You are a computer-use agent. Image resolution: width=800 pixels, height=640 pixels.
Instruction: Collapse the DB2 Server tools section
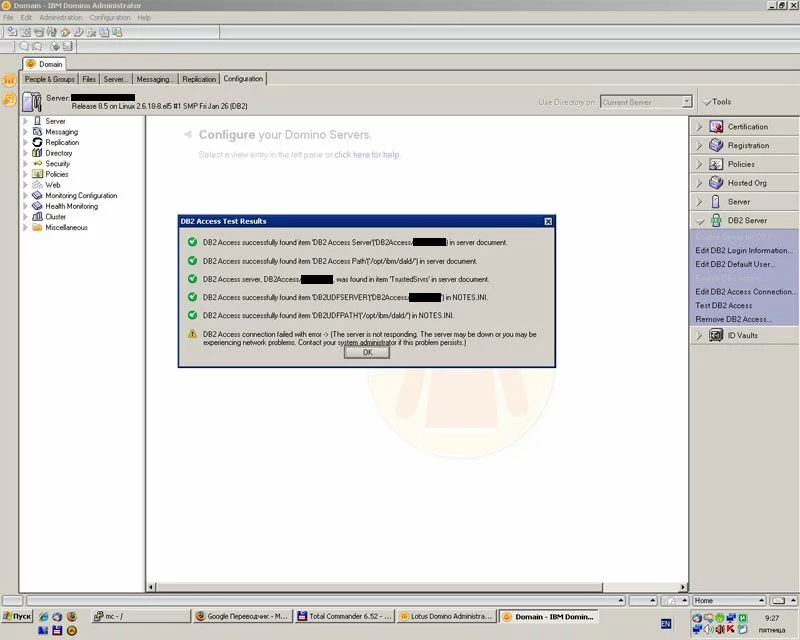pyautogui.click(x=699, y=220)
